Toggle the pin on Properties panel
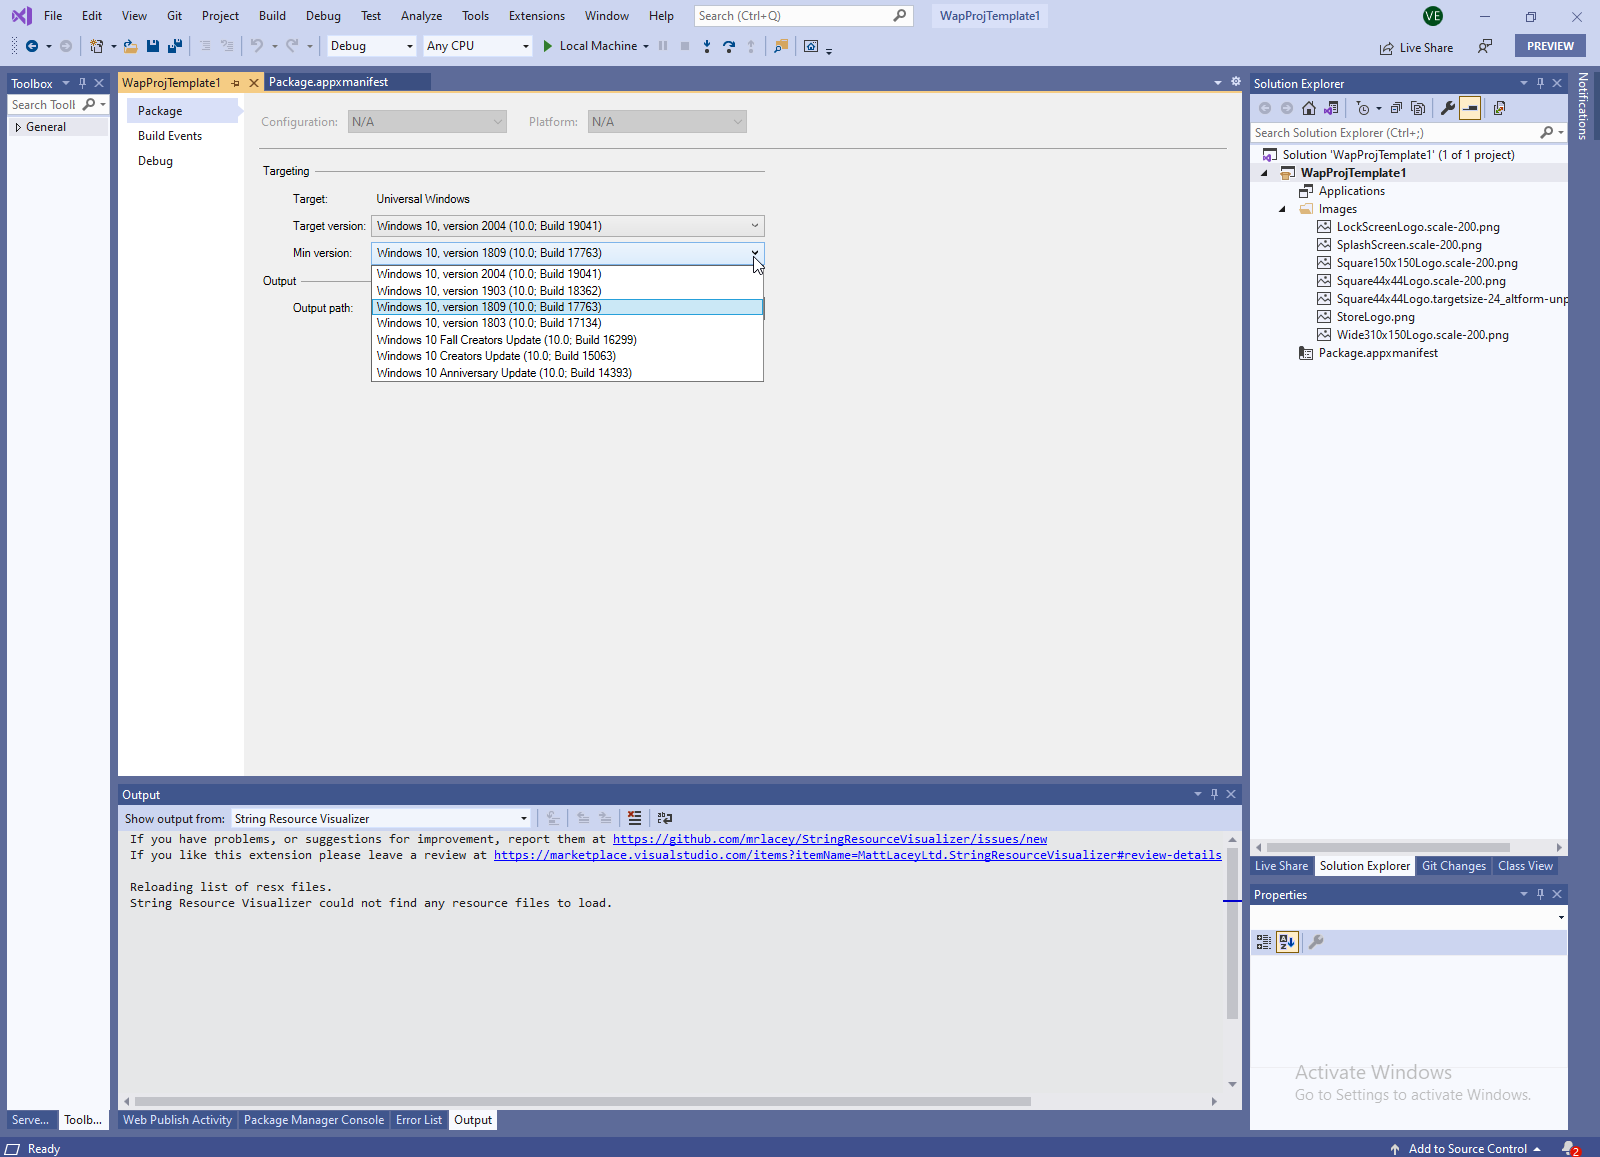 coord(1541,894)
